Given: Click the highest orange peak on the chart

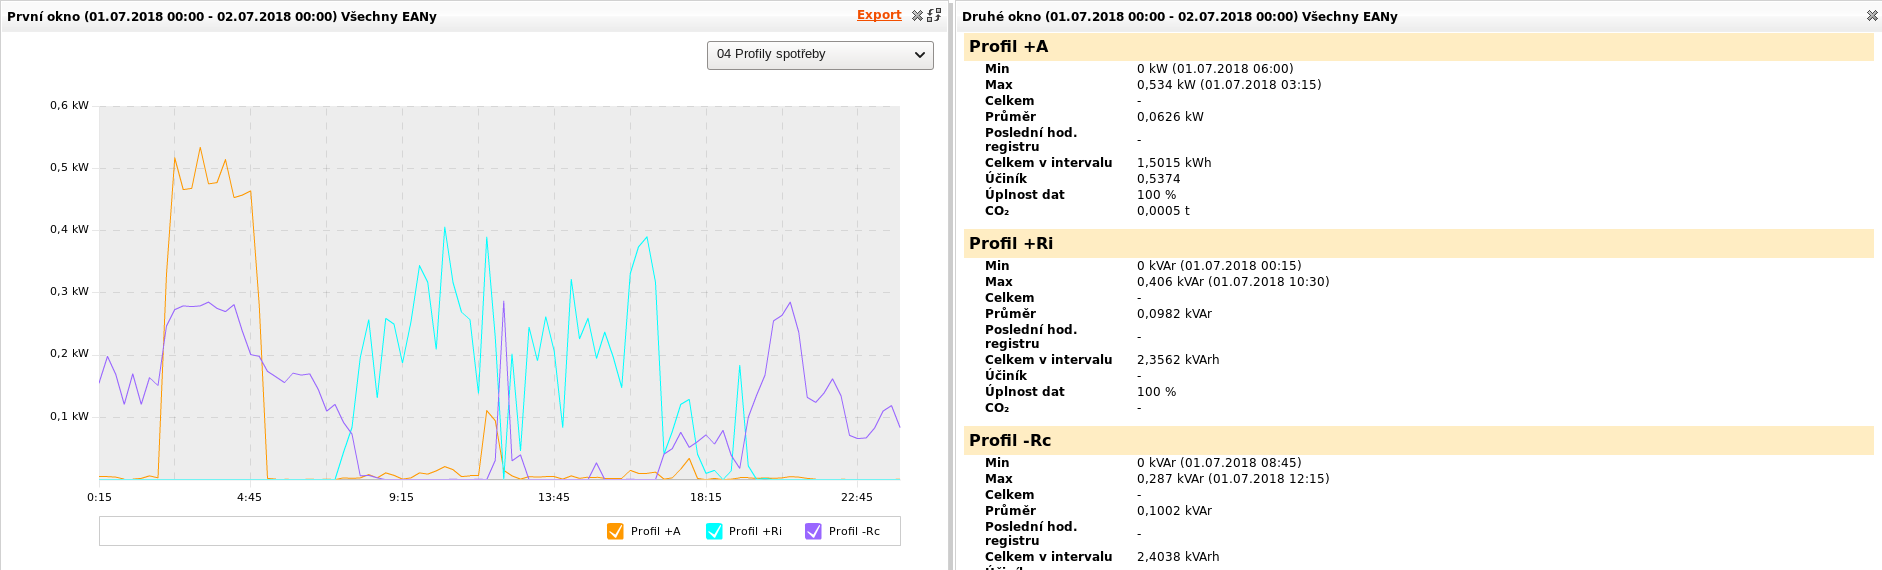Looking at the screenshot, I should click(x=200, y=148).
